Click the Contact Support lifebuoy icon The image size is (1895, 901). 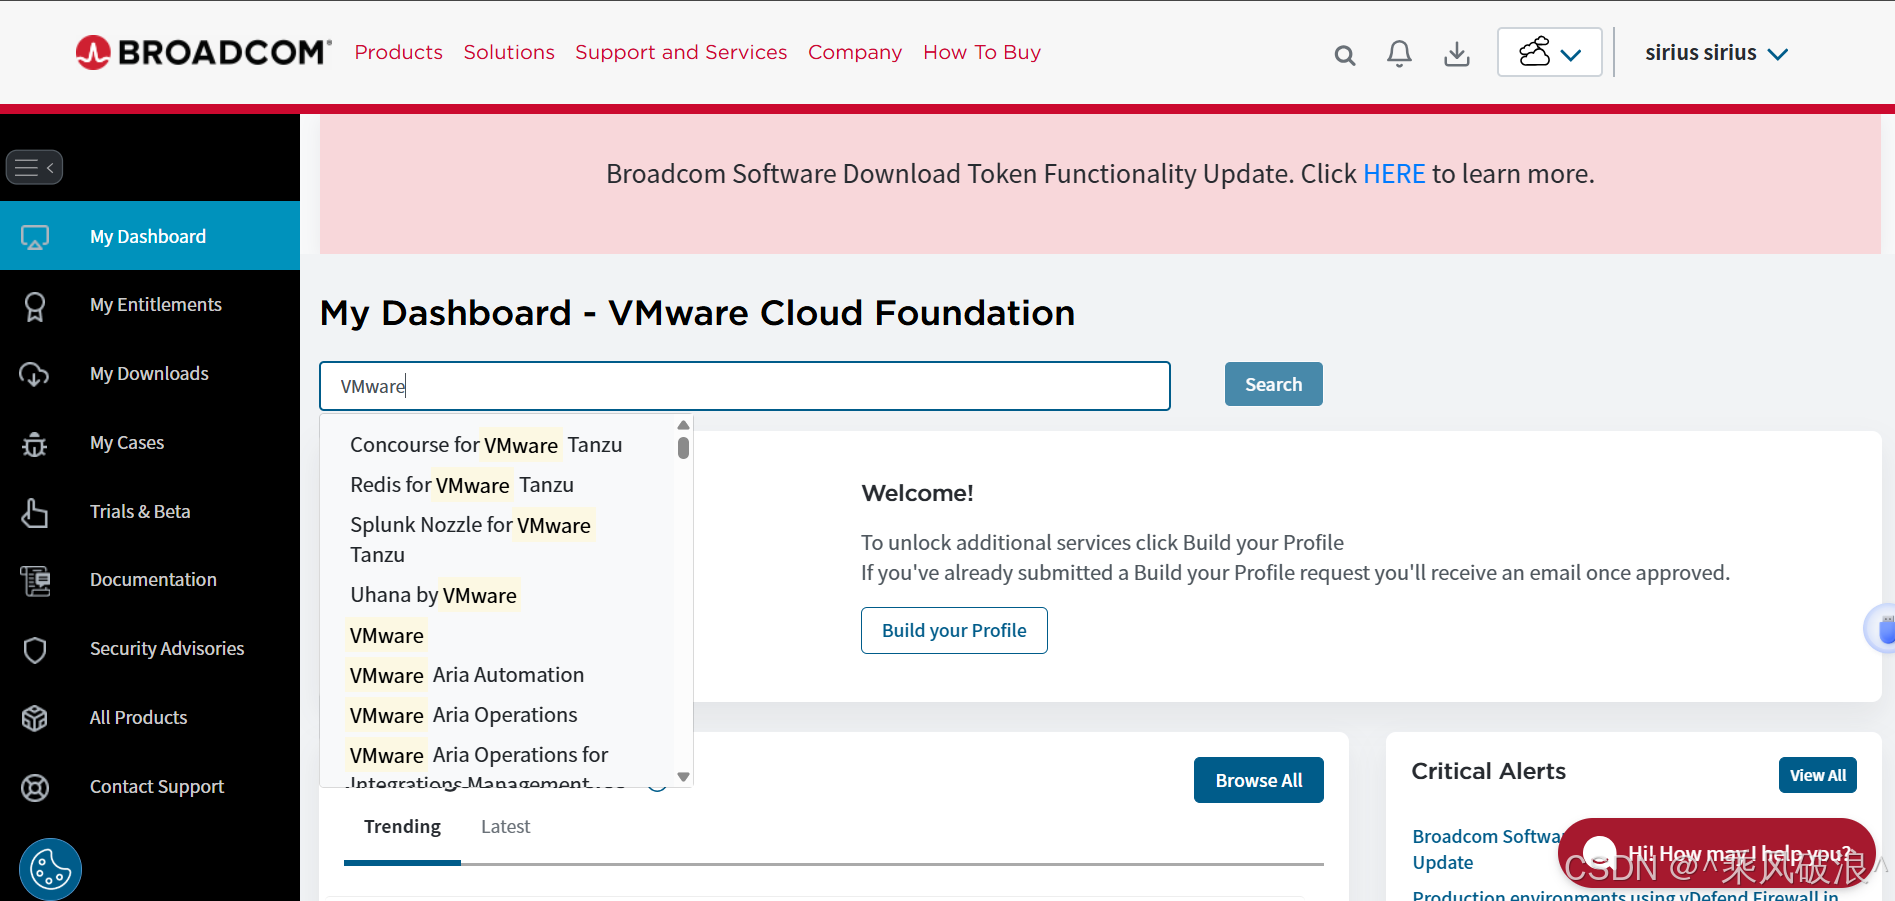tap(35, 788)
